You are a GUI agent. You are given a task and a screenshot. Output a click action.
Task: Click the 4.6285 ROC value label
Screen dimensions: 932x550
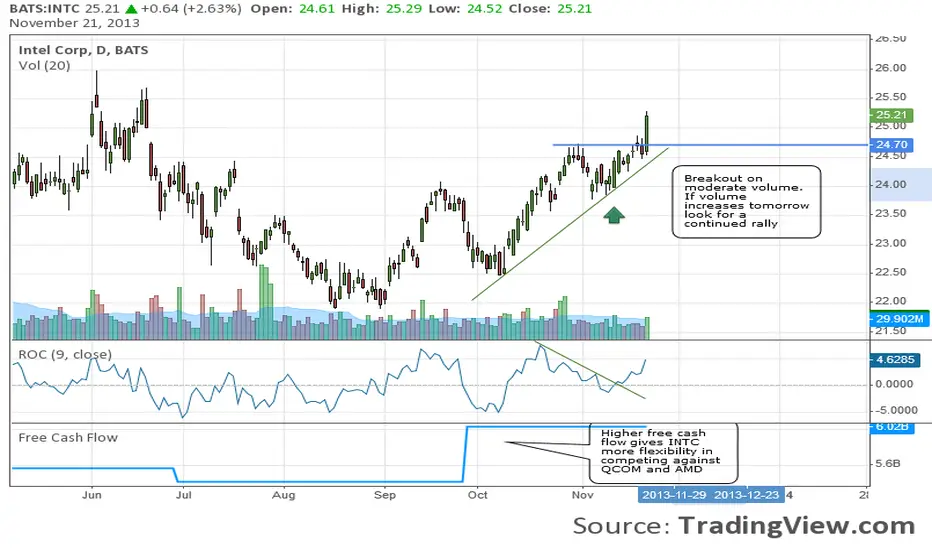[x=895, y=360]
